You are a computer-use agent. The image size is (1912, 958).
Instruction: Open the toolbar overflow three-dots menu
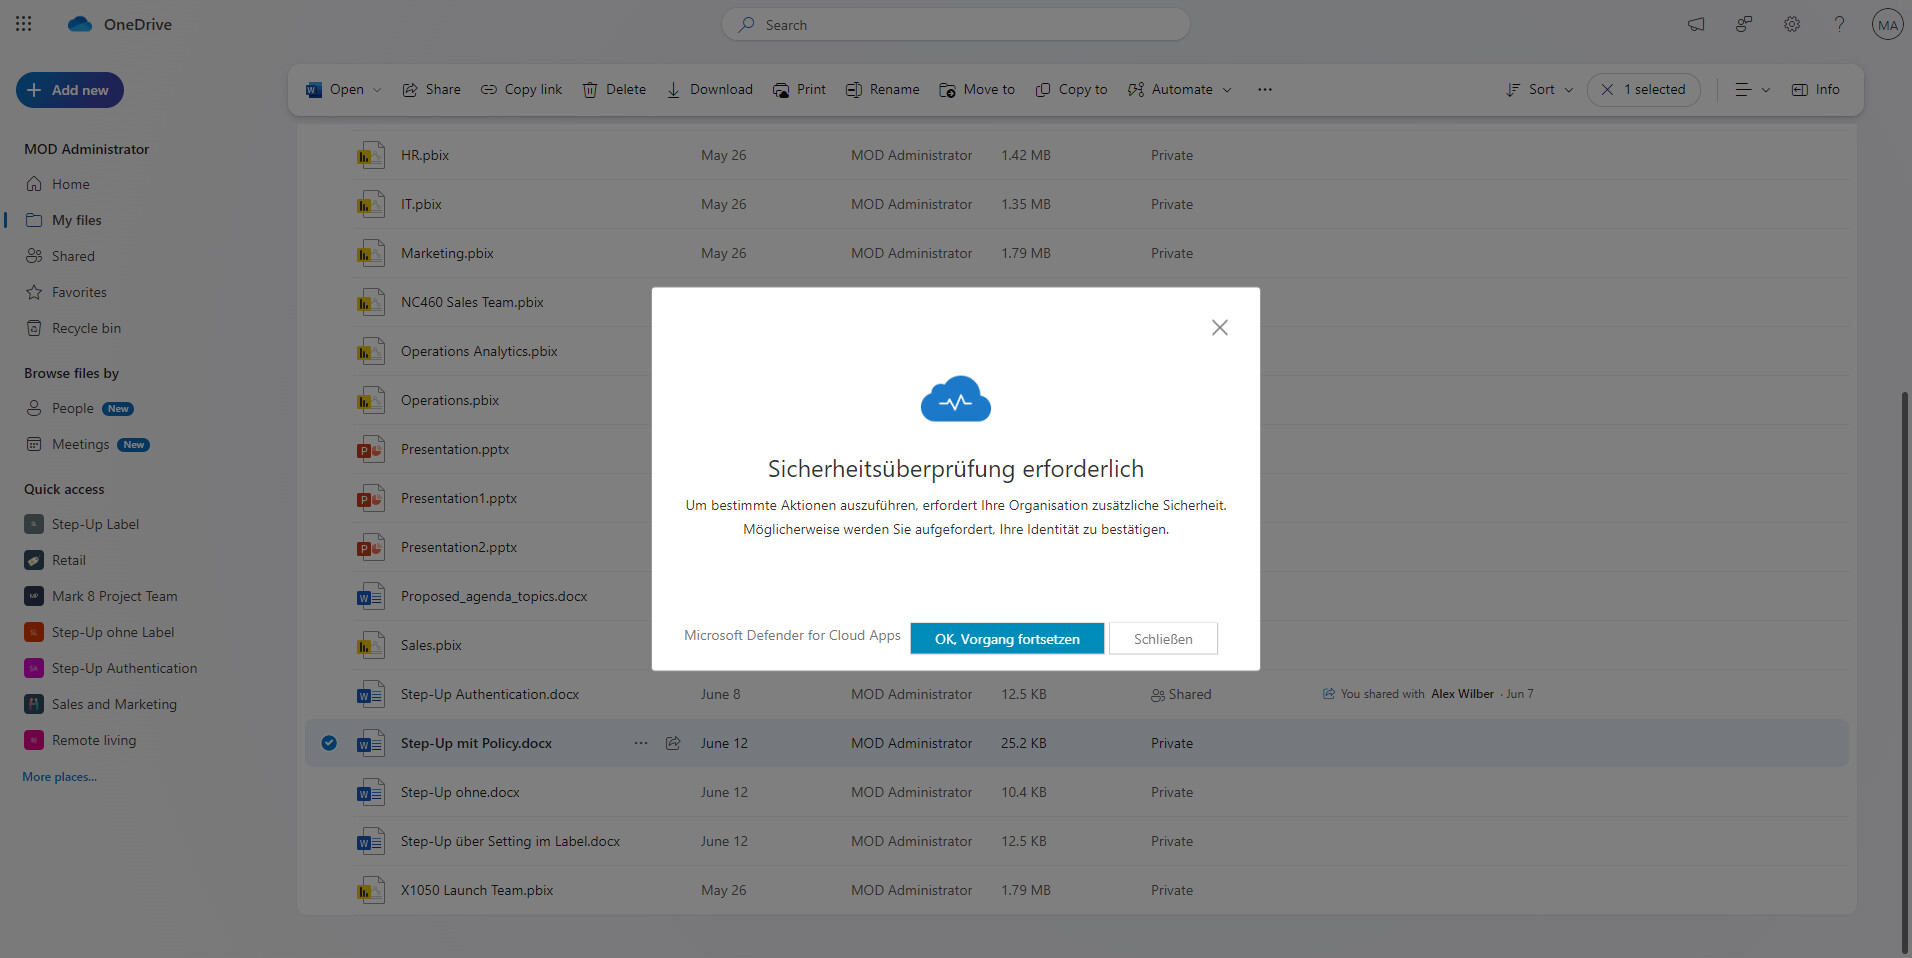pos(1265,89)
